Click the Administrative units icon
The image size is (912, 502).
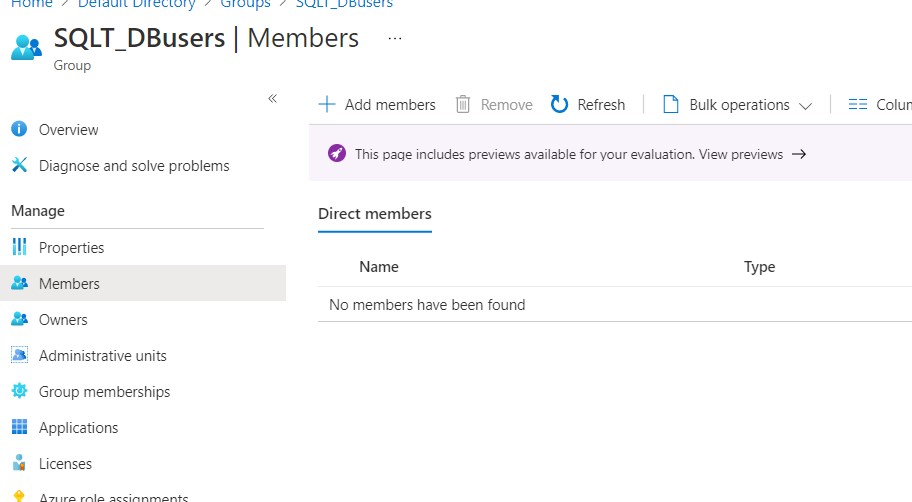(x=19, y=355)
